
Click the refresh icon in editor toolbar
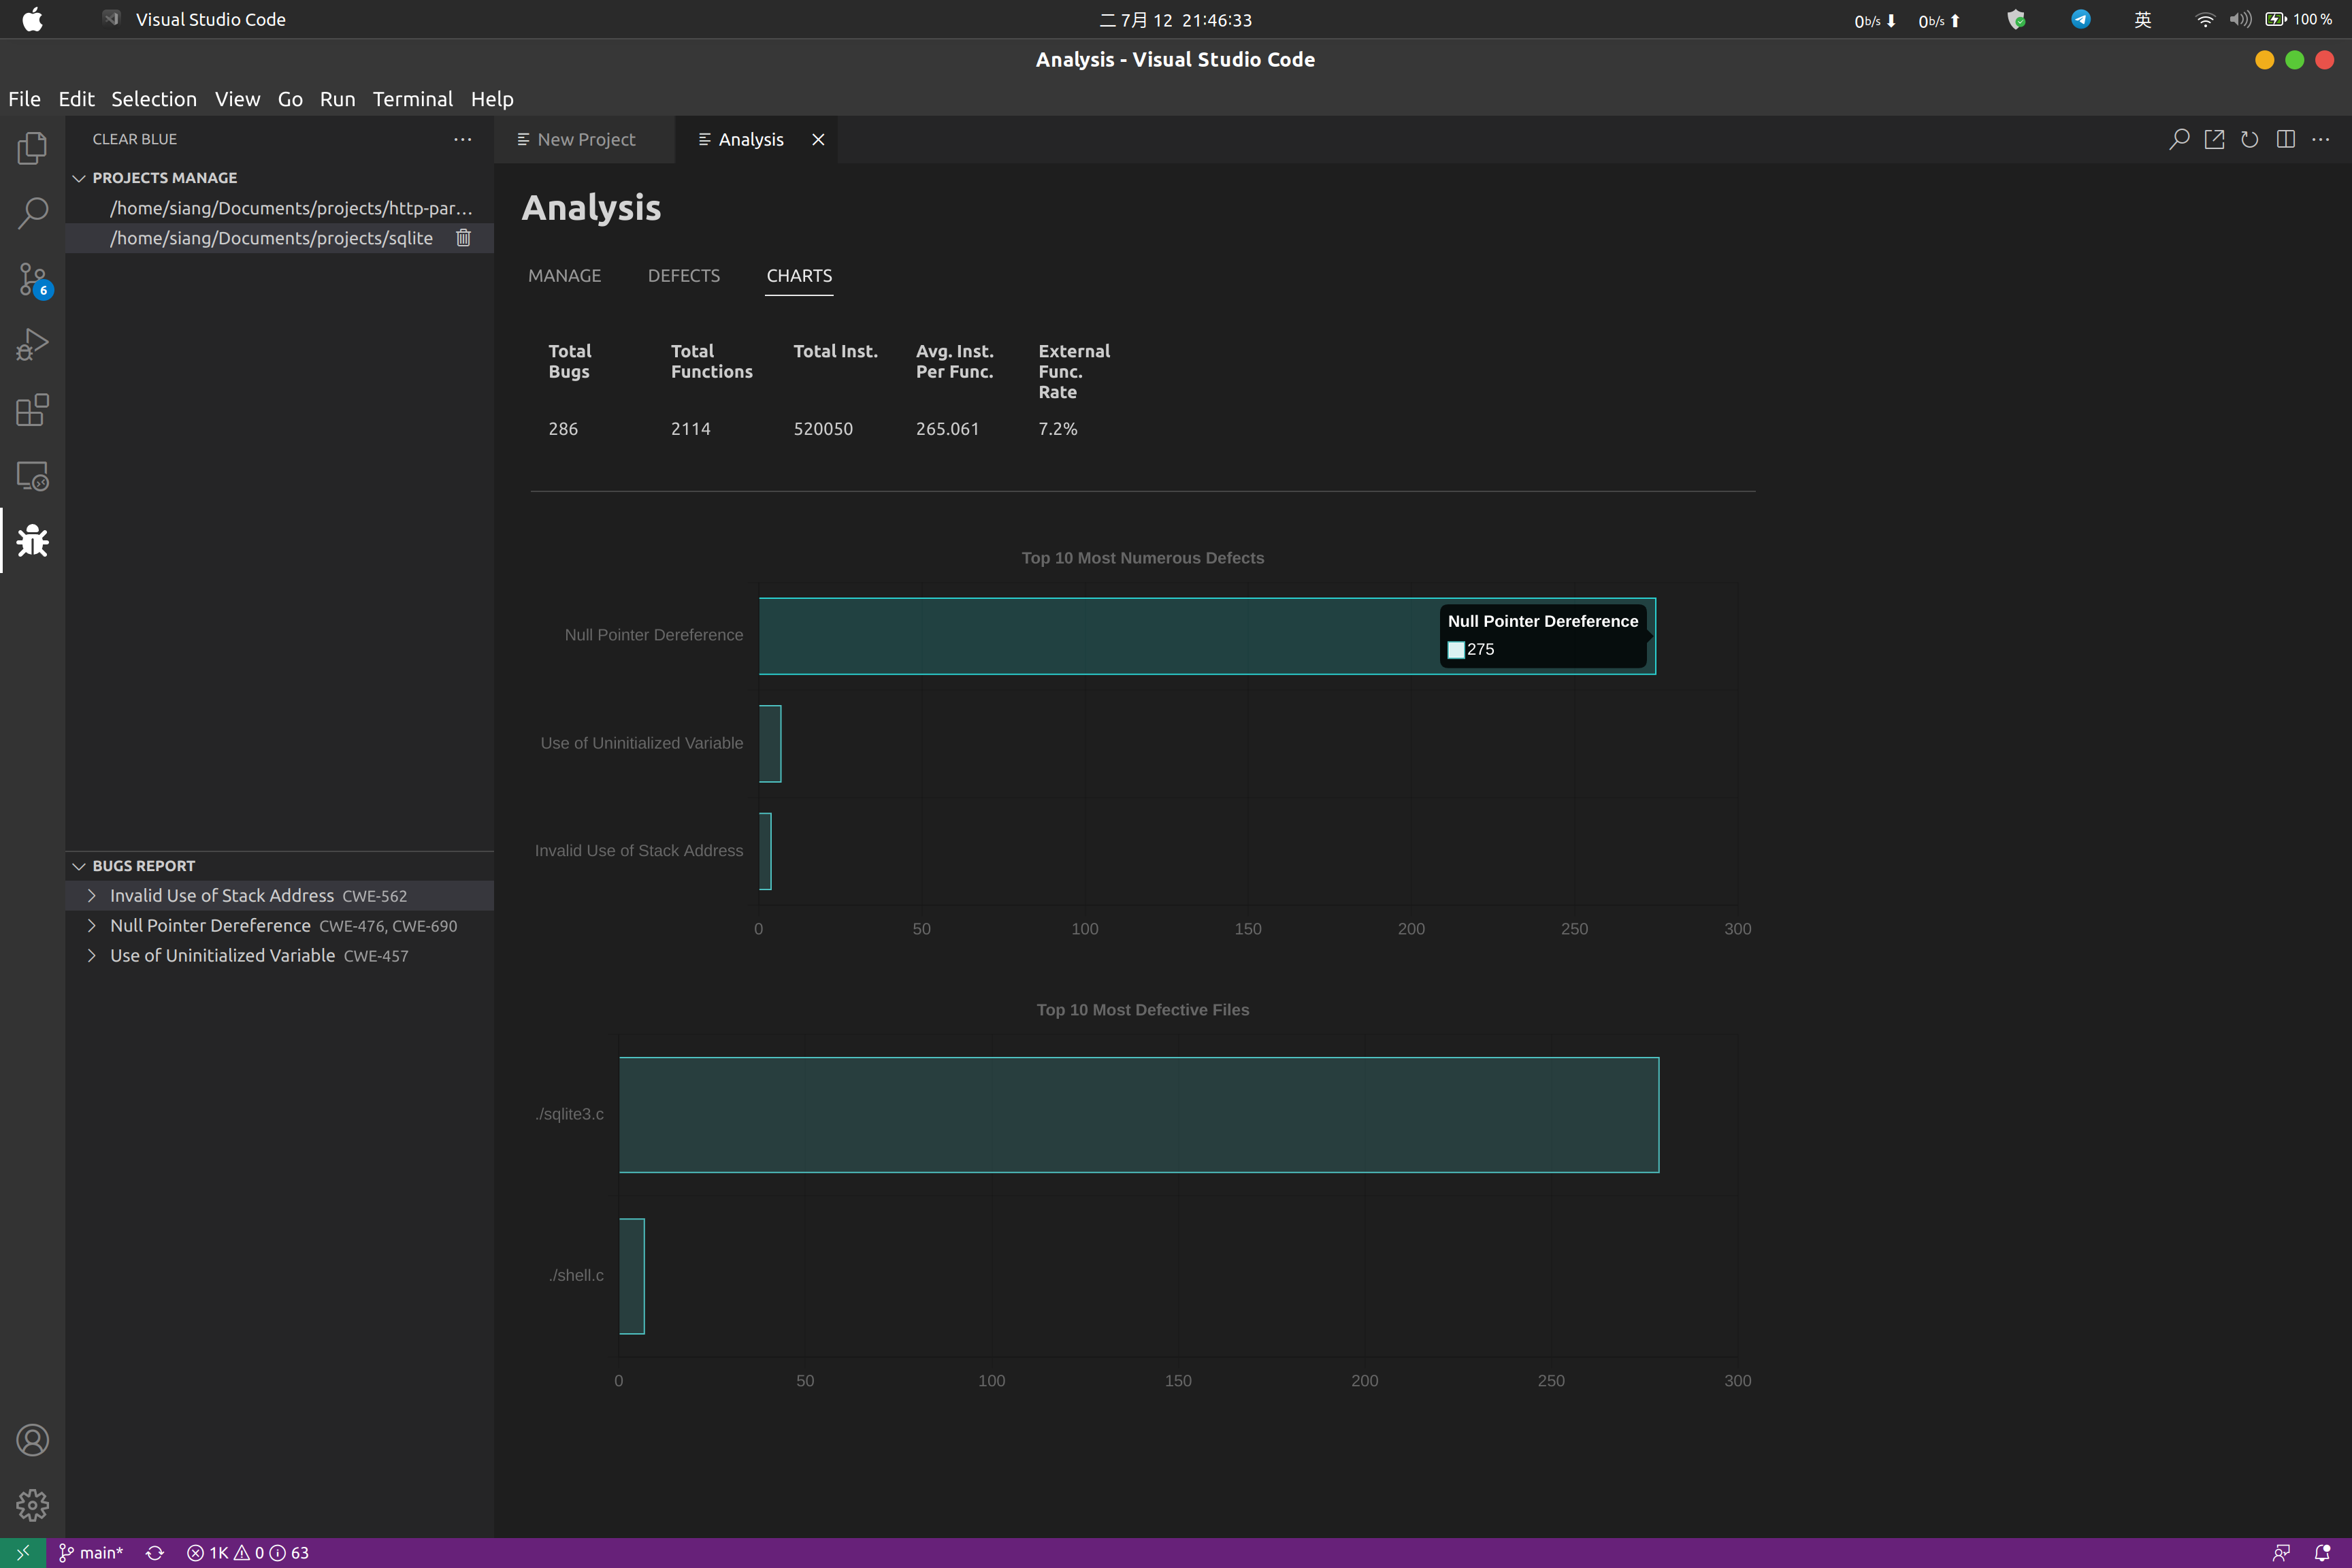pos(2250,140)
